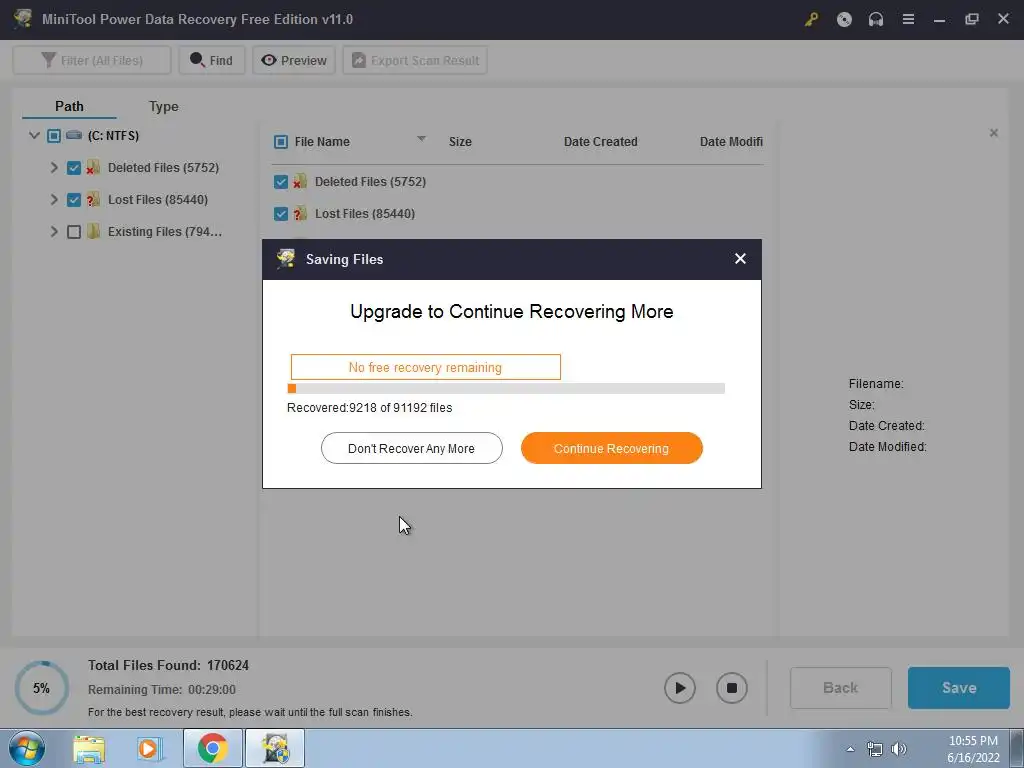The height and width of the screenshot is (768, 1024).
Task: Click 'Recovered:9218 of 91192 files' text
Action: 370,408
